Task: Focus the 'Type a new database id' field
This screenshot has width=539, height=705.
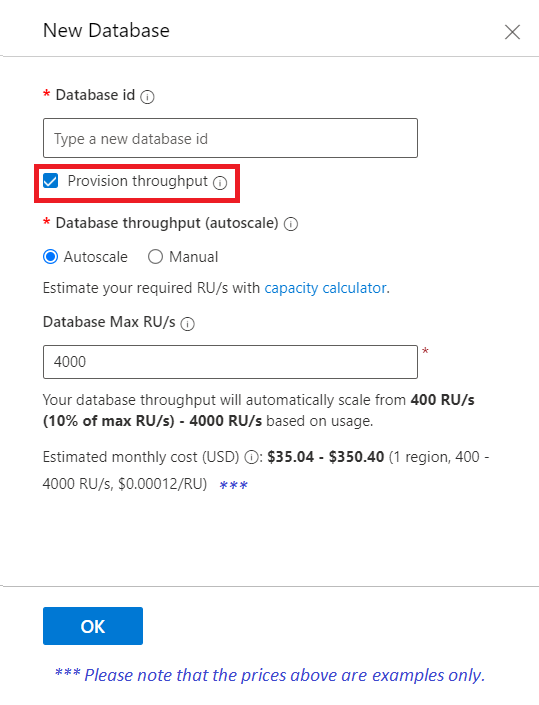Action: [230, 138]
